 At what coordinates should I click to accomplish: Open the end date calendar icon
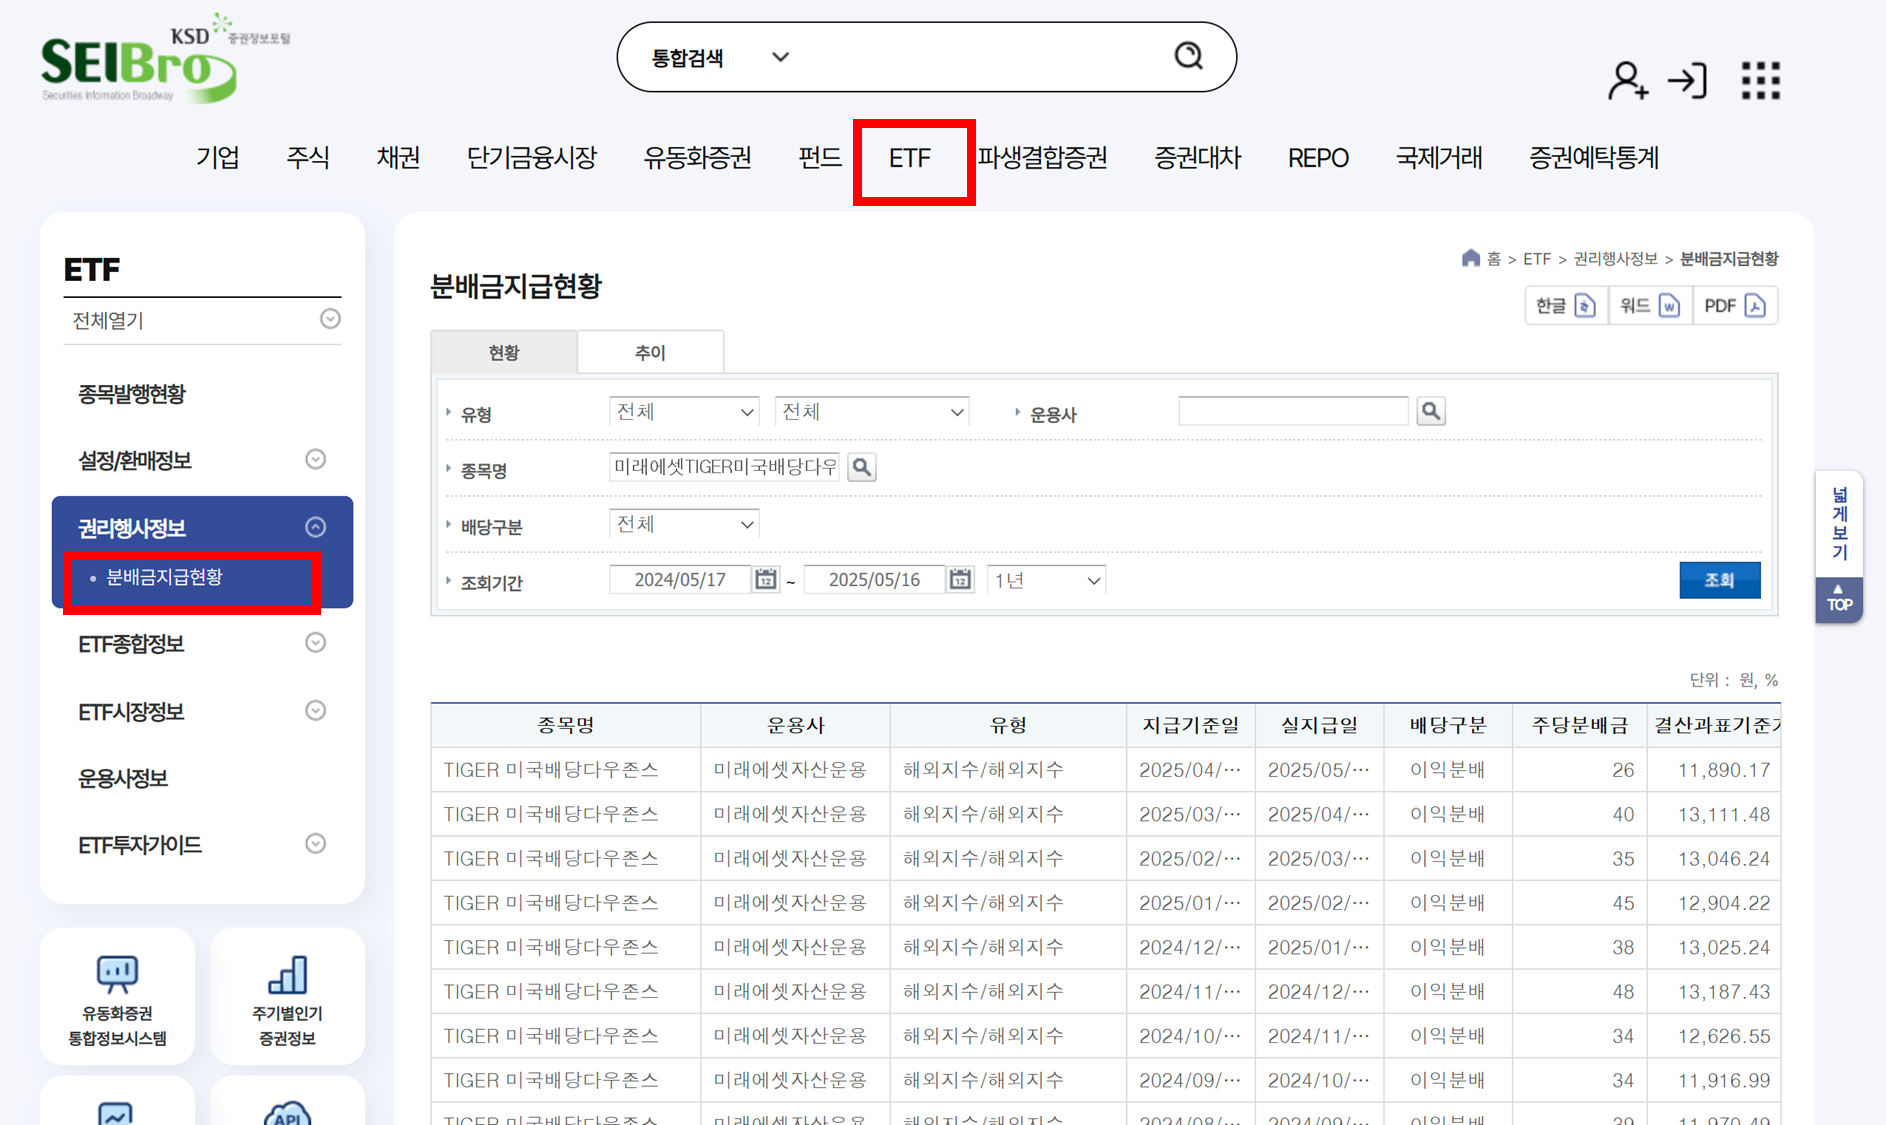click(960, 579)
